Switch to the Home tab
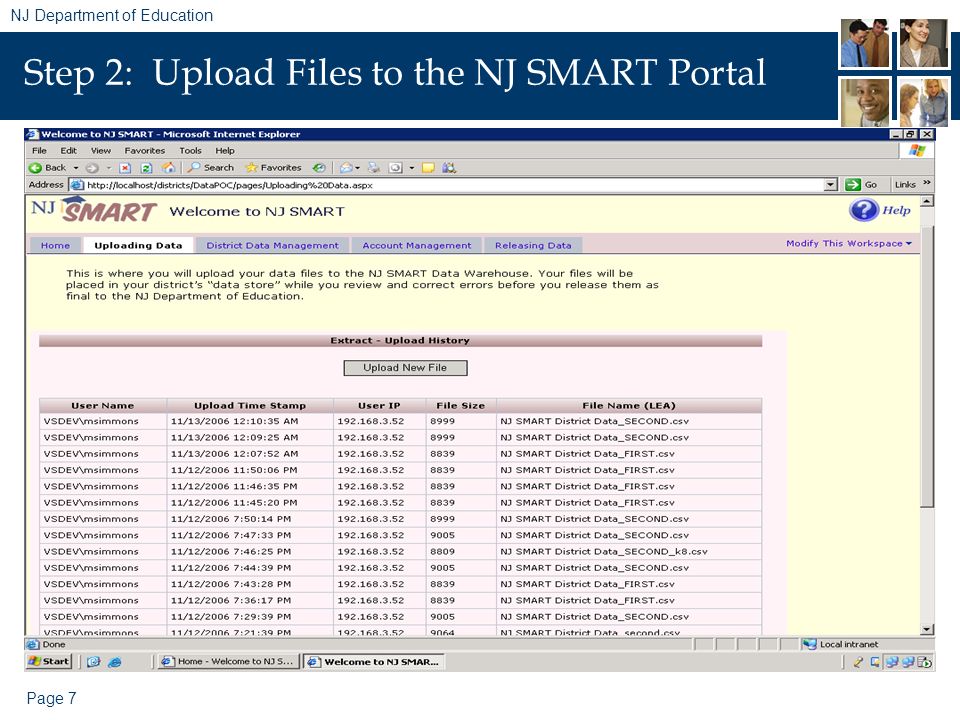This screenshot has width=960, height=720. coord(56,246)
